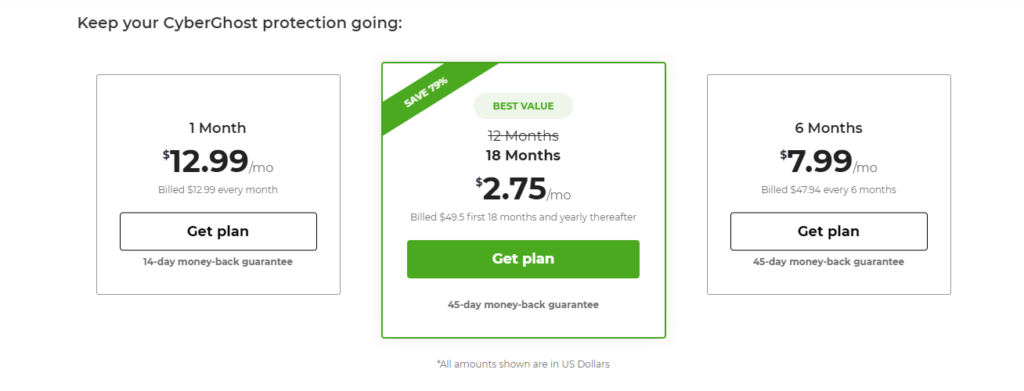This screenshot has height=391, width=1024.
Task: Select the 1 Month plan title
Action: 218,128
